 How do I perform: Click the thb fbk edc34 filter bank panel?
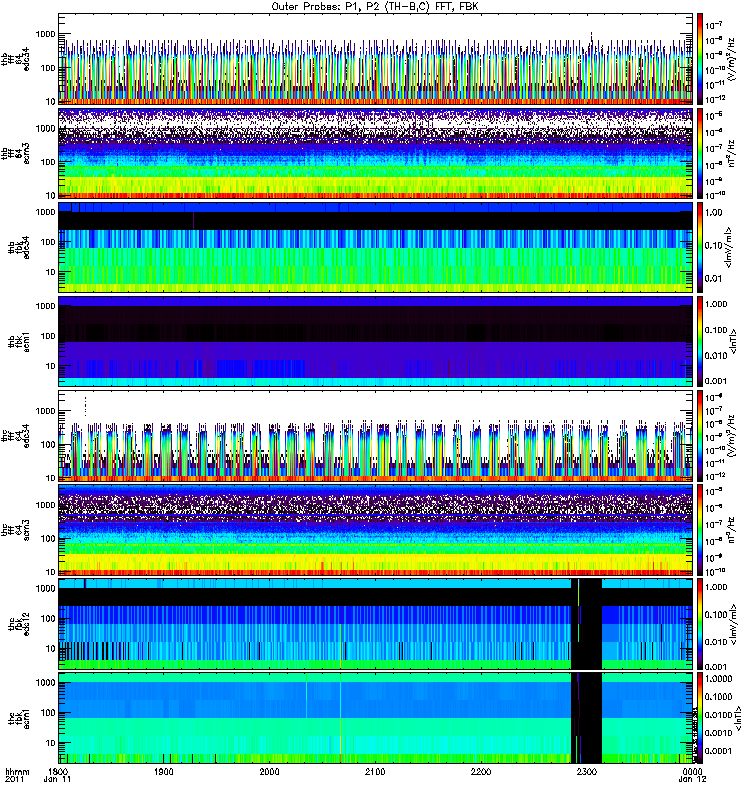click(376, 247)
